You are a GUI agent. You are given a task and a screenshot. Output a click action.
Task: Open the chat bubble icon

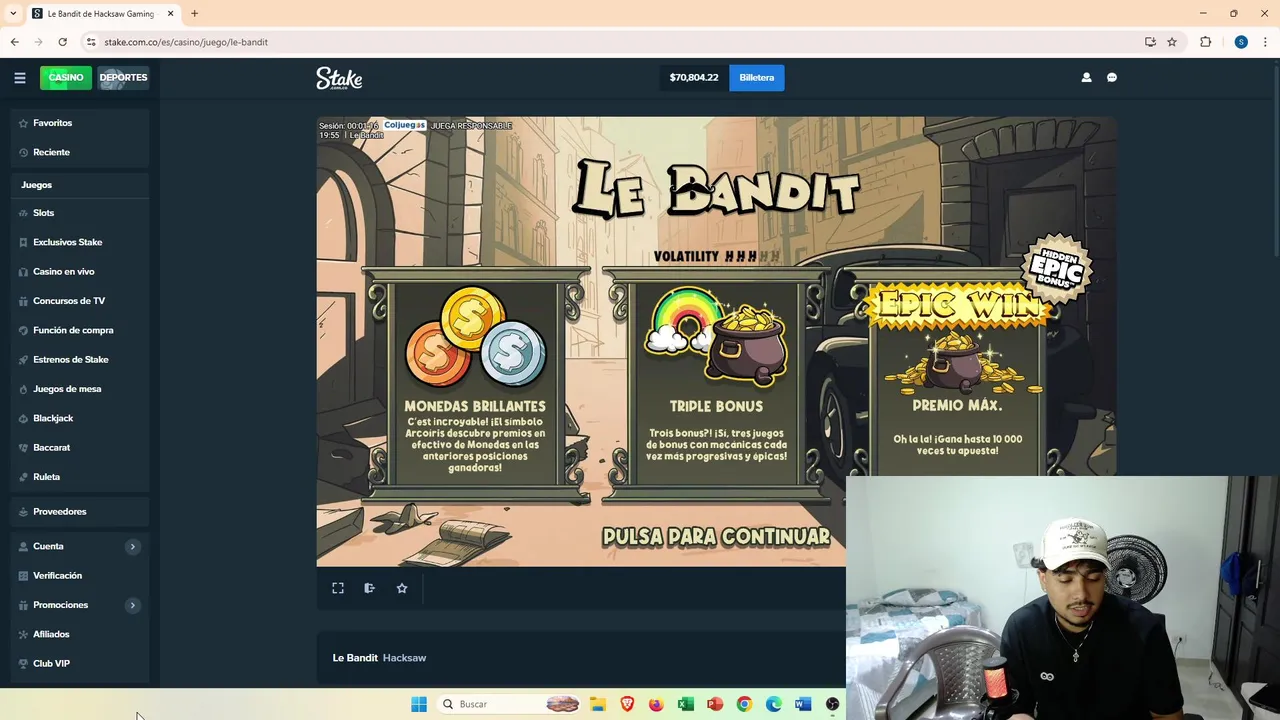1112,77
